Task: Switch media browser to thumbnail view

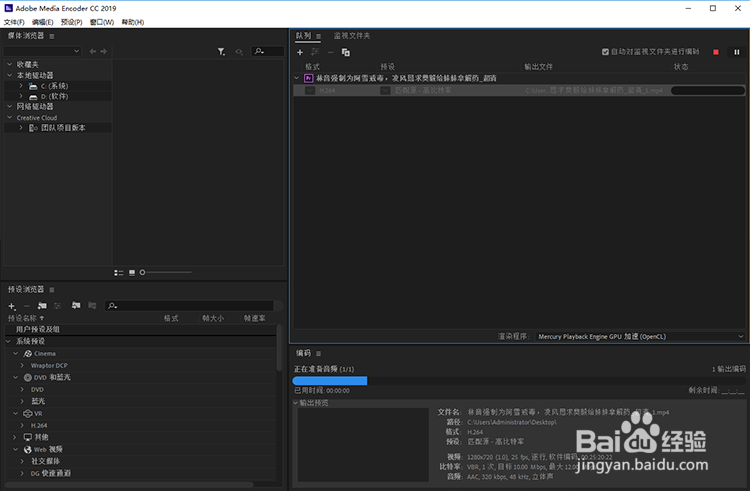Action: point(132,273)
